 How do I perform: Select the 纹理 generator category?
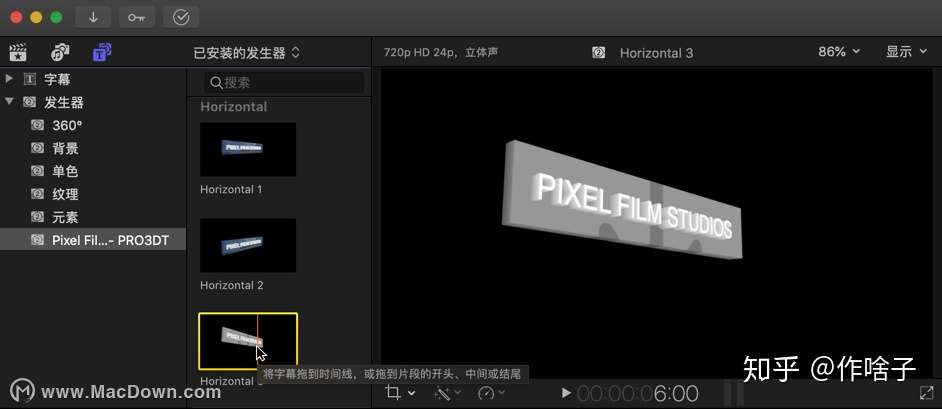pyautogui.click(x=93, y=194)
